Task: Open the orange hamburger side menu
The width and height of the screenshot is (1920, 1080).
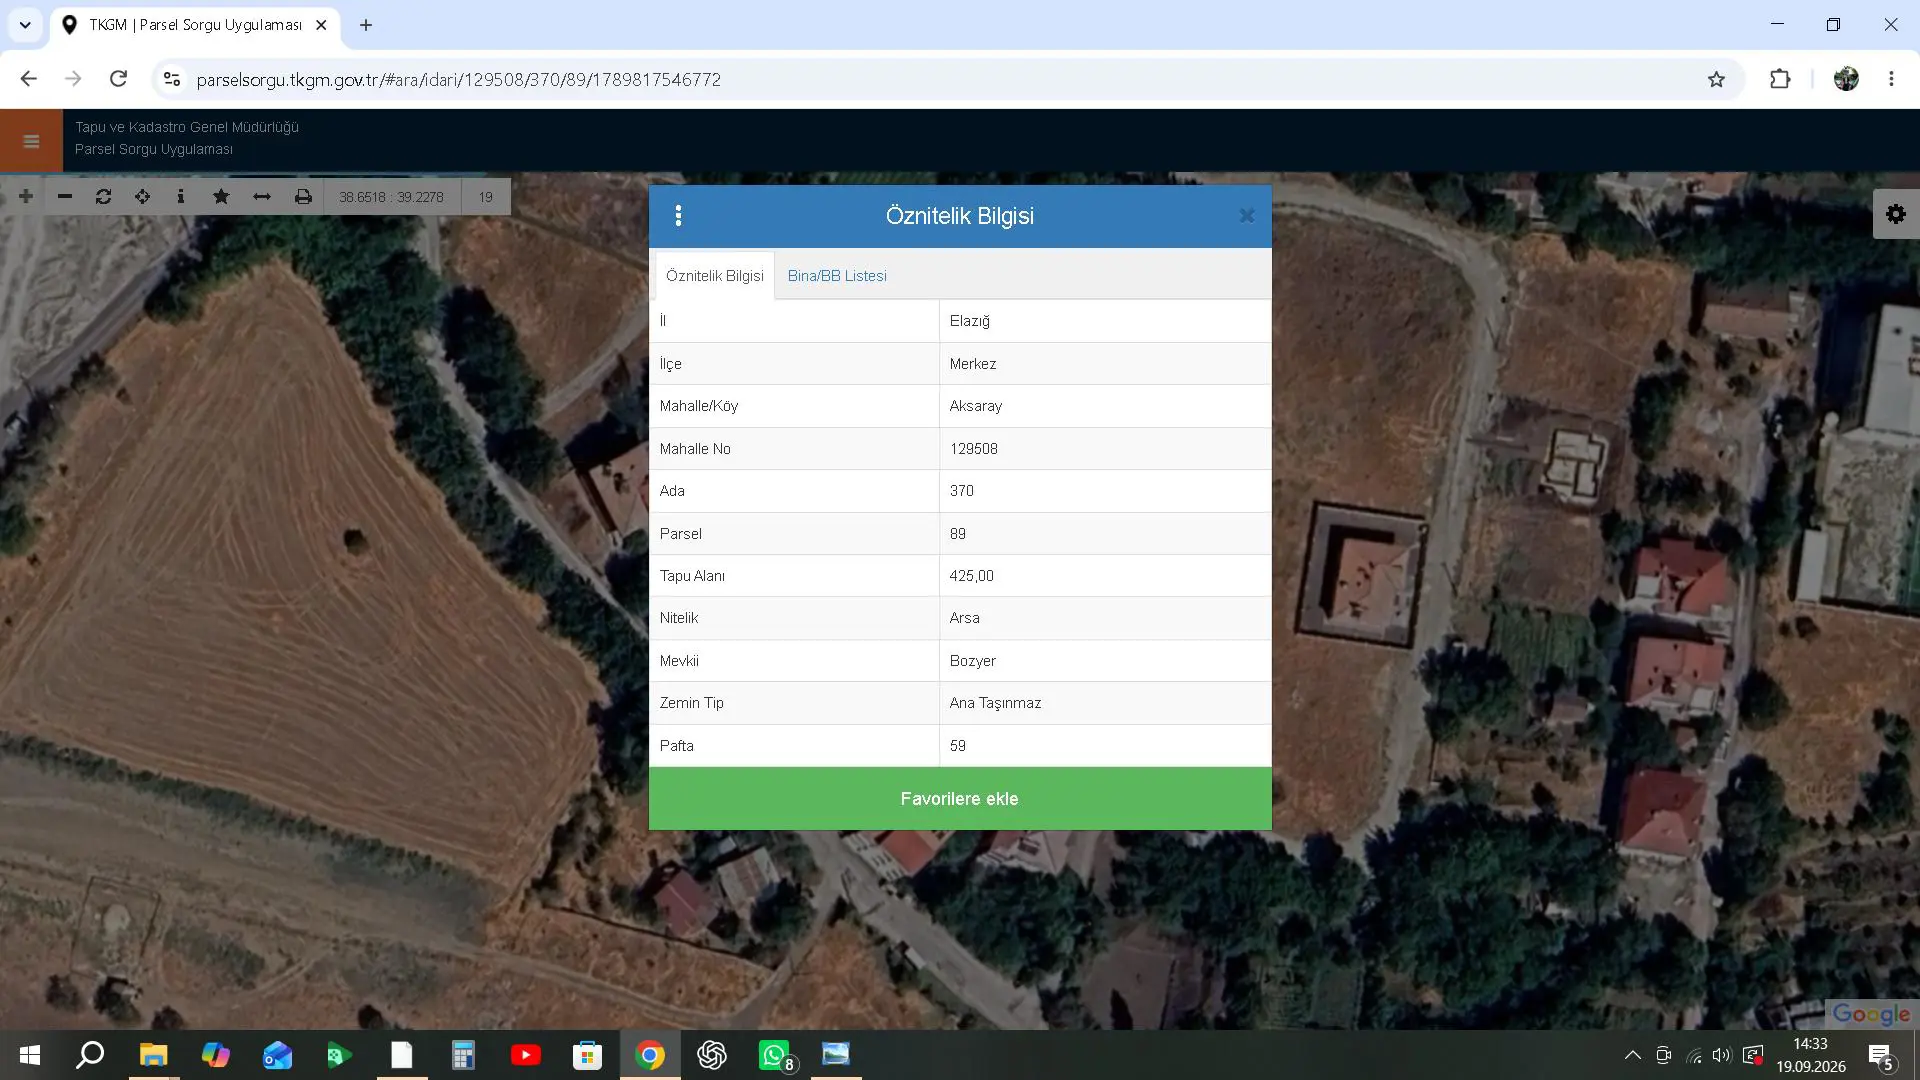Action: pos(31,141)
